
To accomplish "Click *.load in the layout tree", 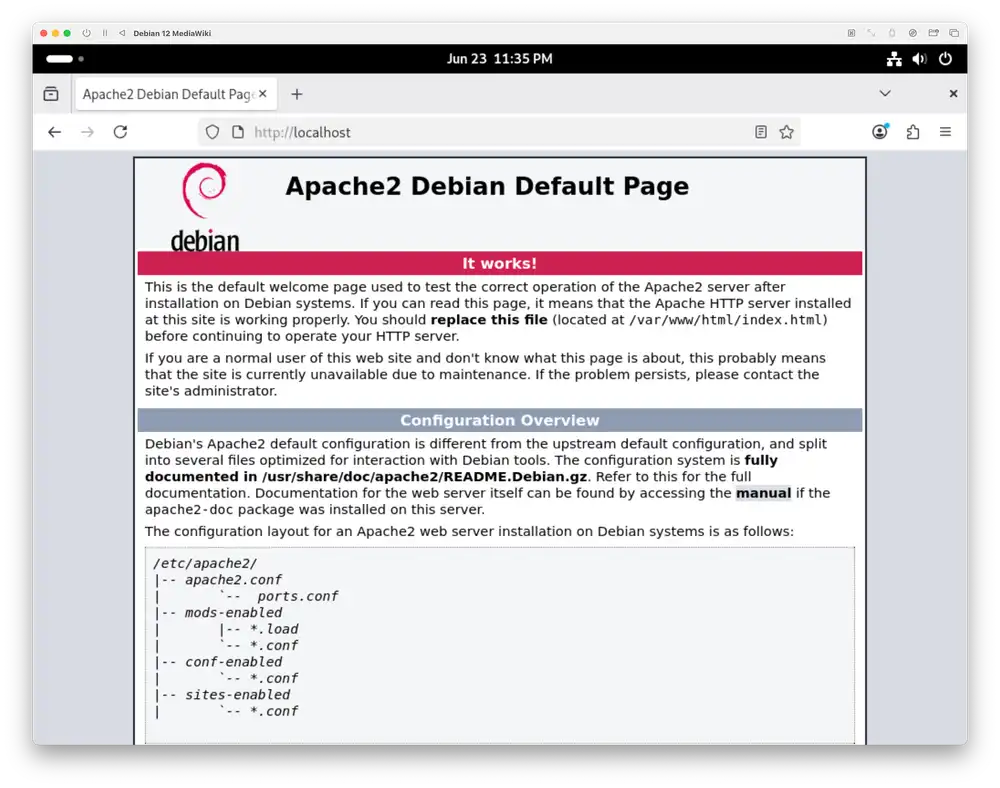I will 274,629.
